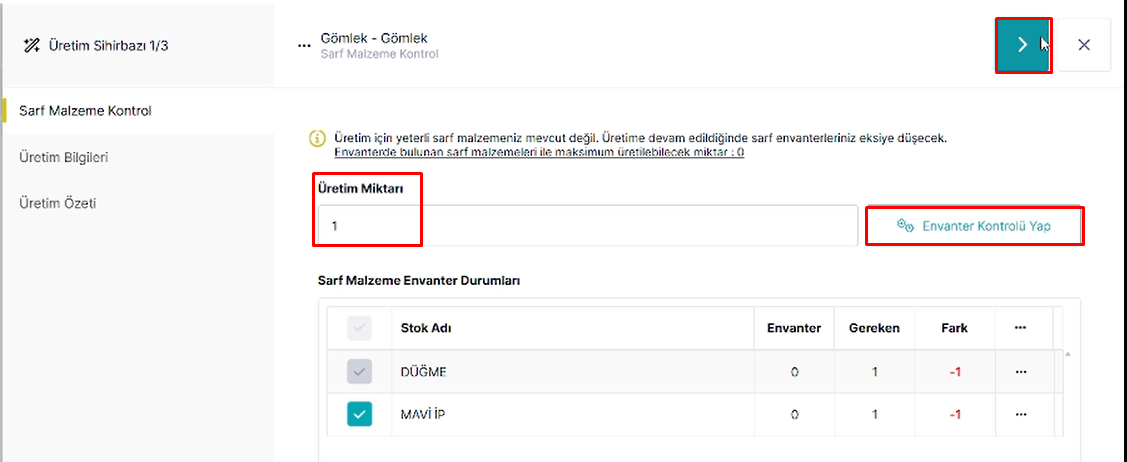Switch to Üretim Özeti step
The height and width of the screenshot is (462, 1127).
[58, 203]
